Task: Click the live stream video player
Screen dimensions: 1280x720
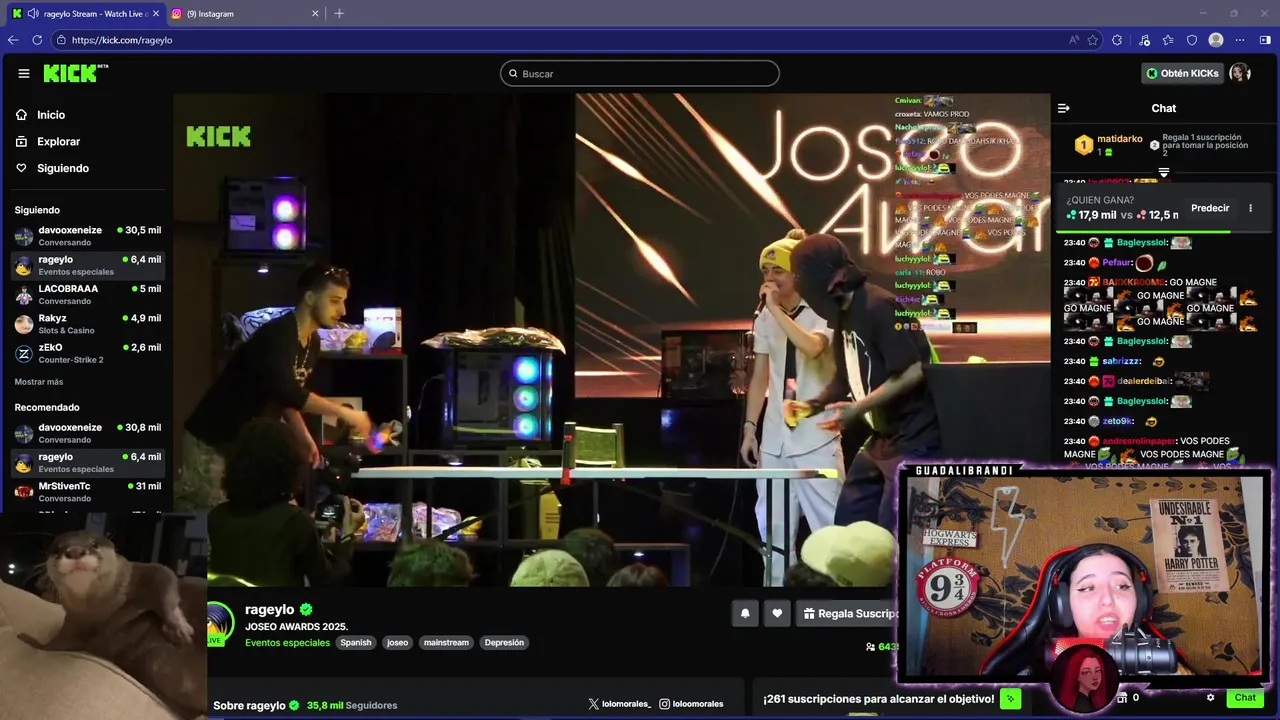Action: click(x=612, y=340)
